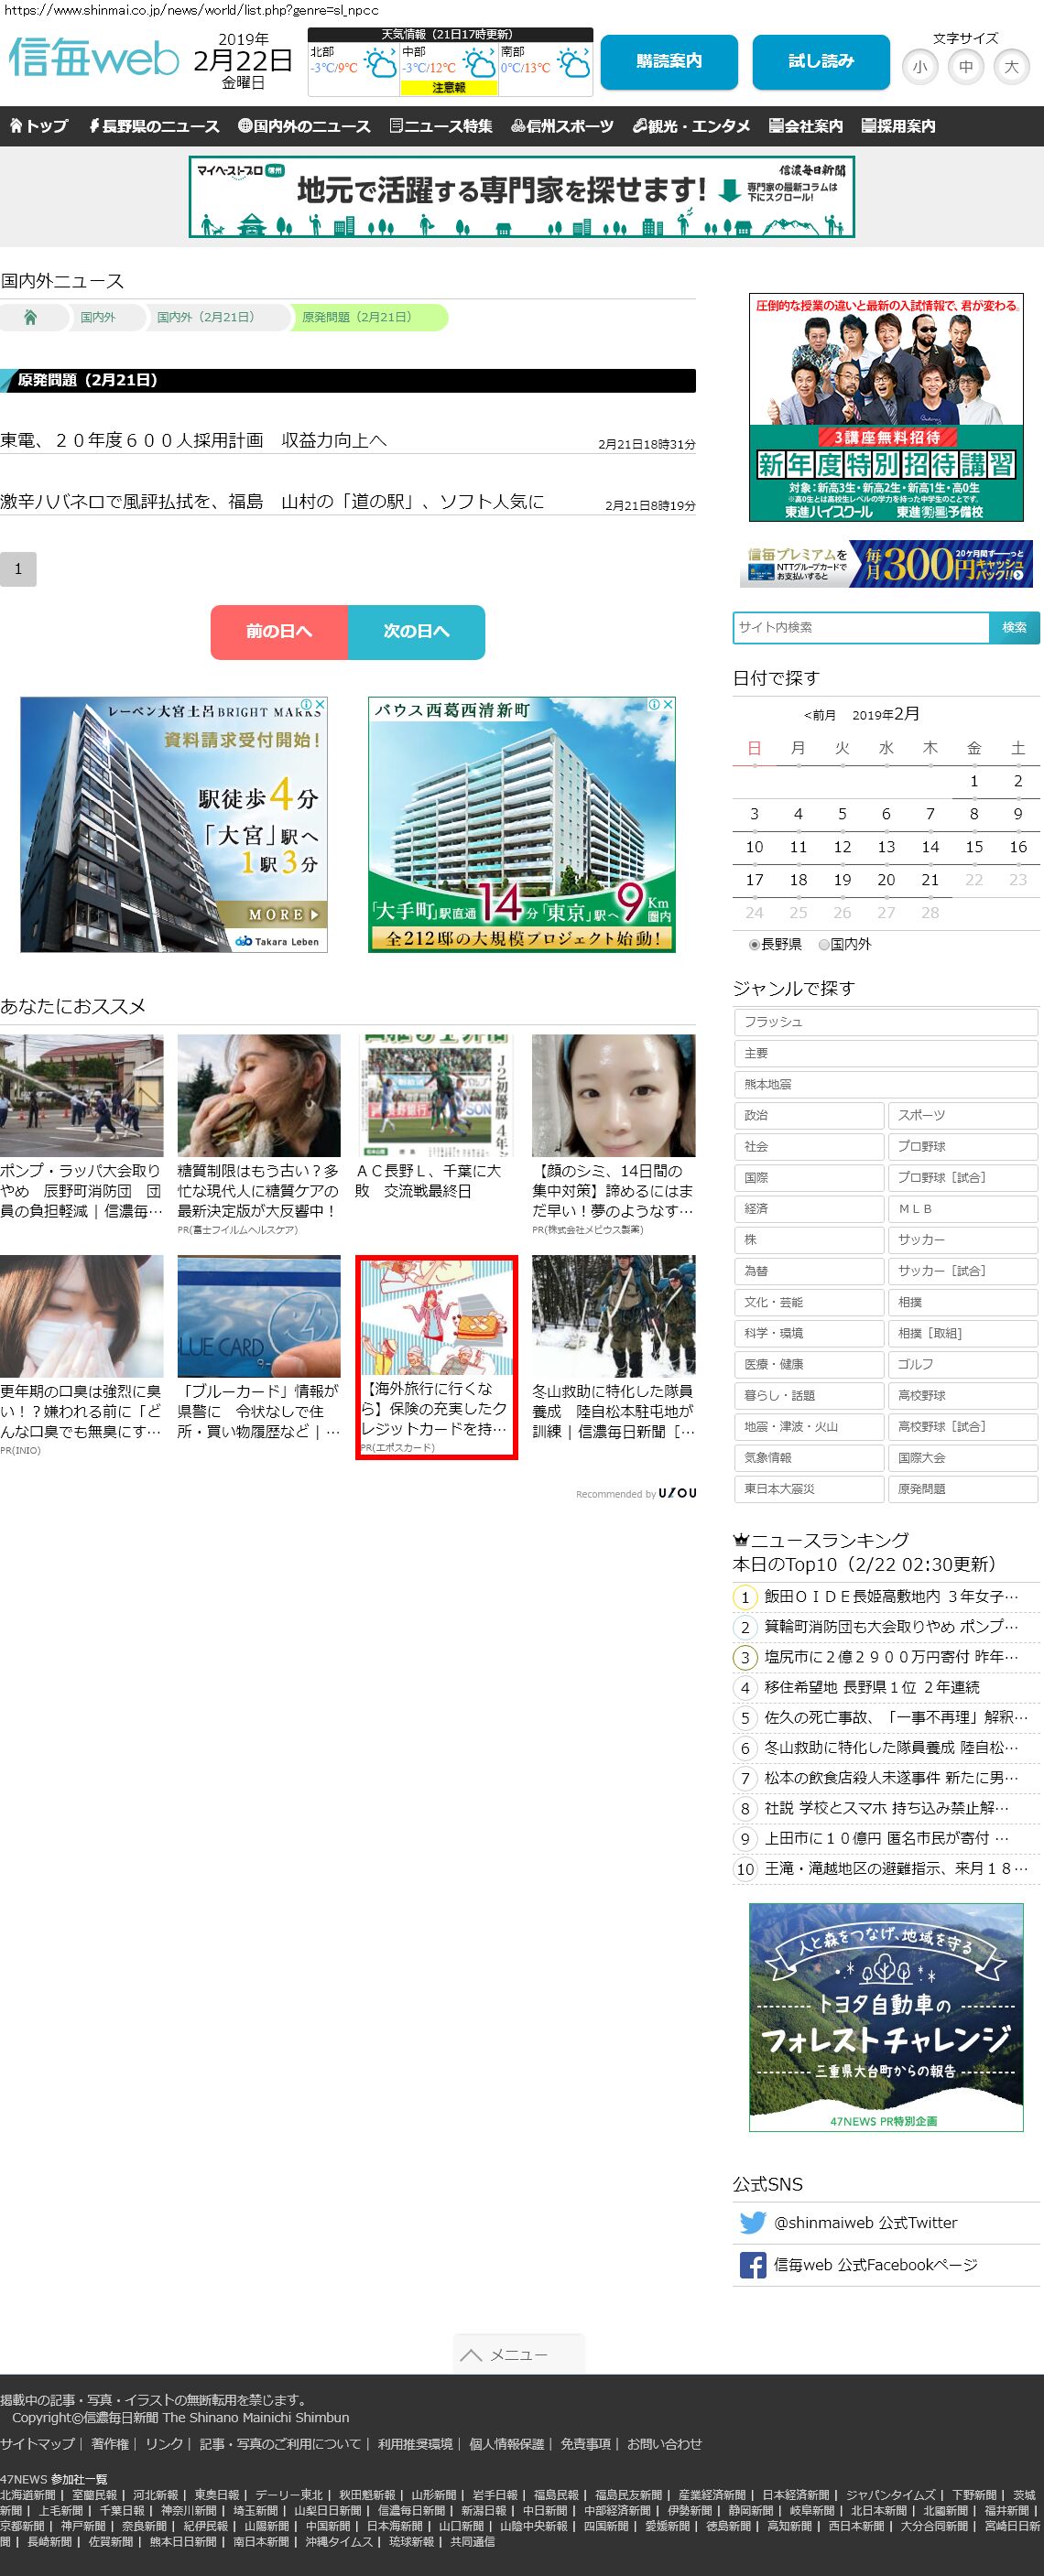
Task: Click the 試し読み button
Action: tap(821, 62)
